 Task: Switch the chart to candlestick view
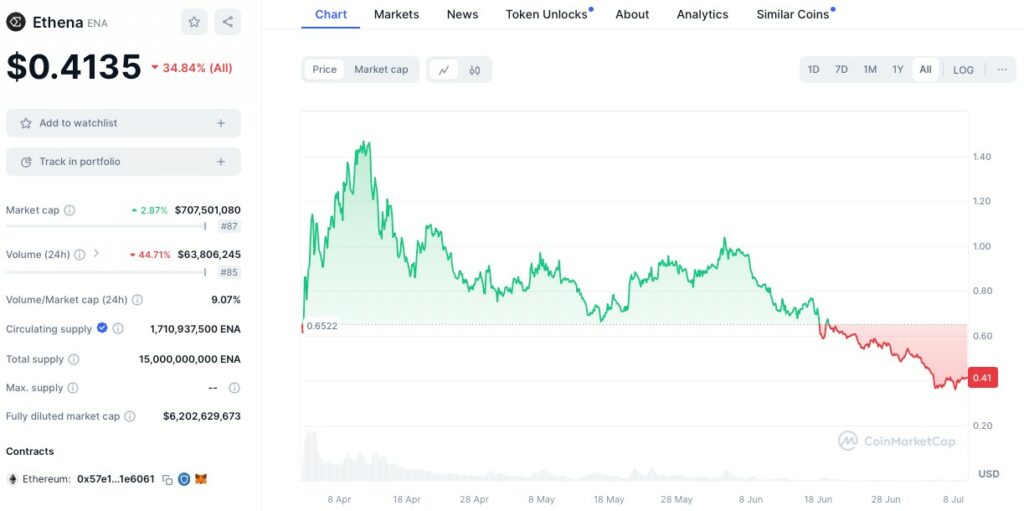(475, 70)
